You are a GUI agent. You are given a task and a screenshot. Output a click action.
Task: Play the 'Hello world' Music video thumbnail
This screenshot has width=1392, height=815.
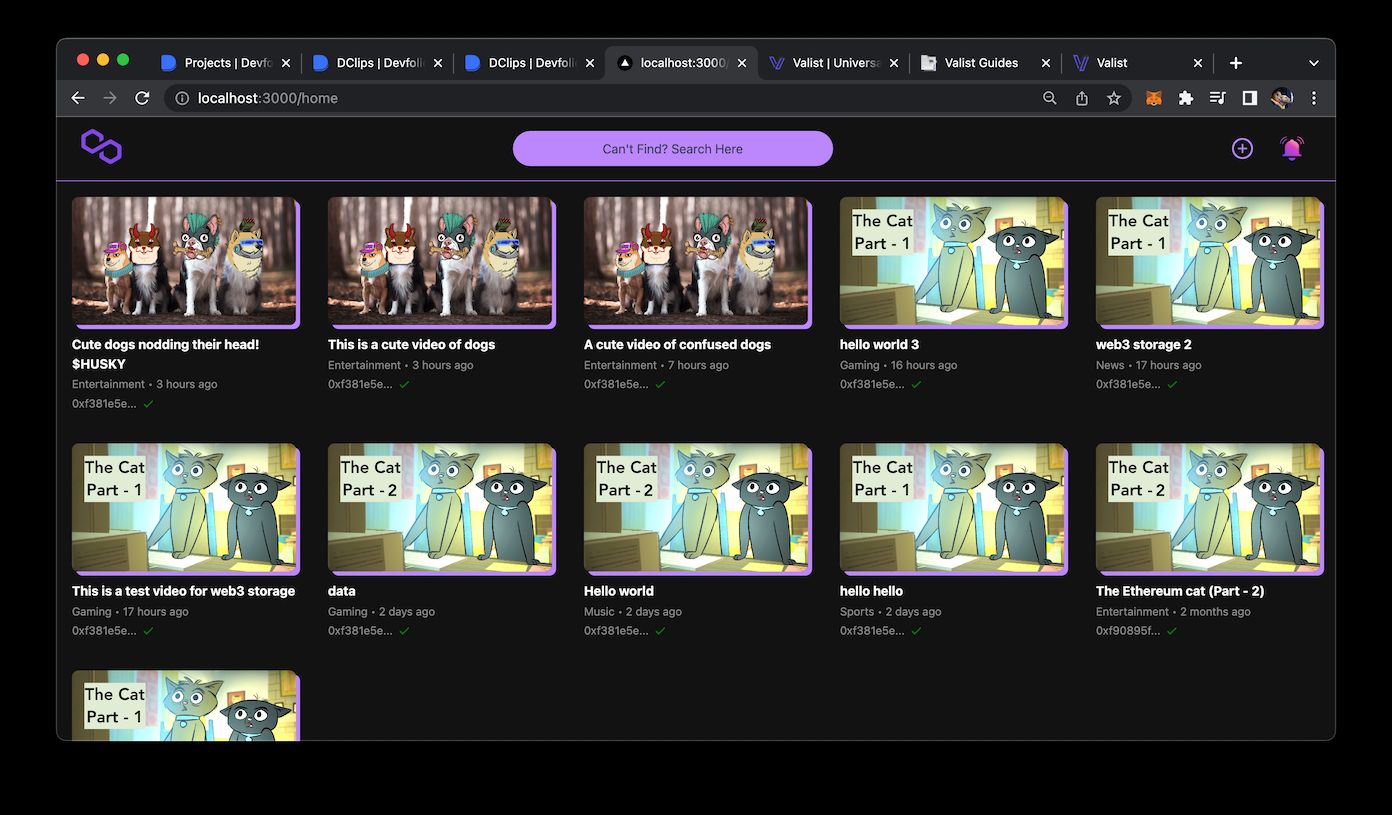coord(696,508)
